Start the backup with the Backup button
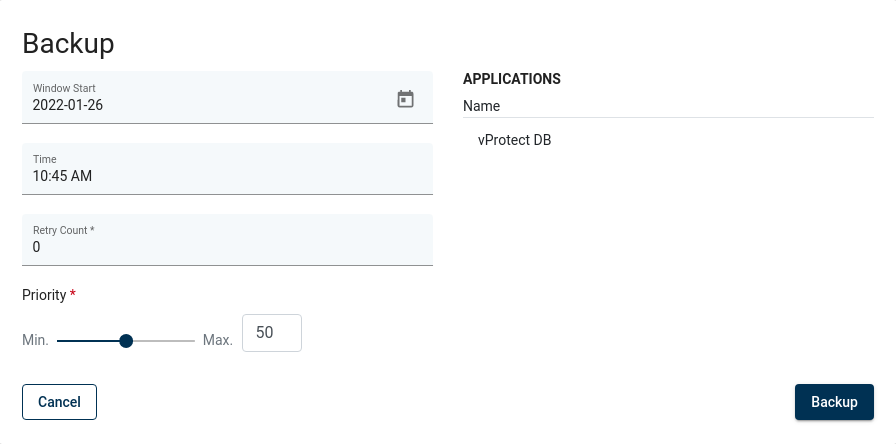Screen dimensions: 896x444 coord(834,402)
